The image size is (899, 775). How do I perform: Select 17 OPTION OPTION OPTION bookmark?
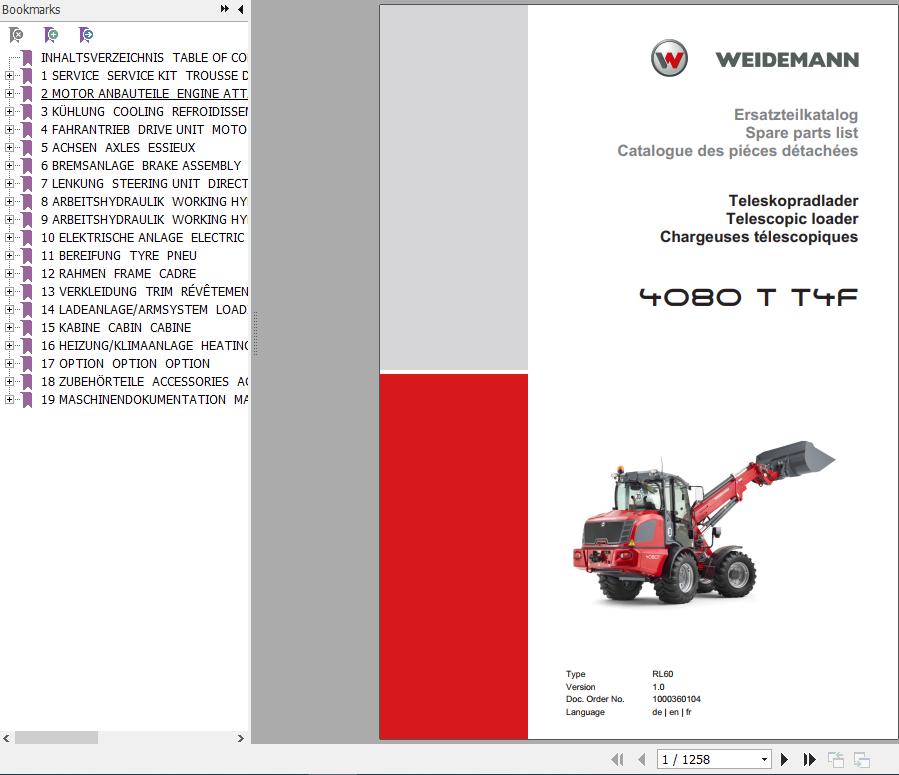pyautogui.click(x=126, y=363)
